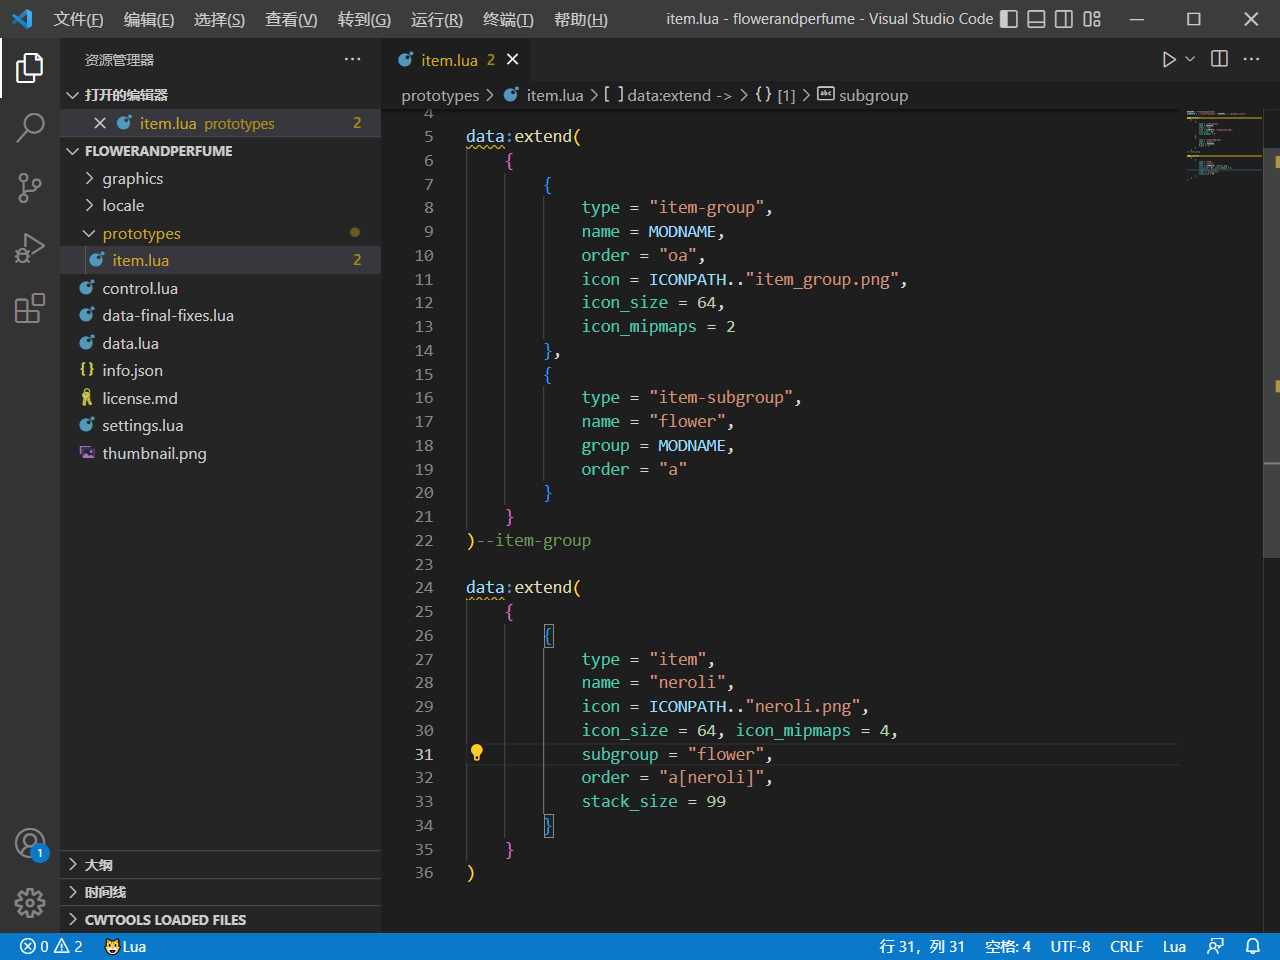Open the Search view in activity bar
The width and height of the screenshot is (1280, 960).
(30, 127)
